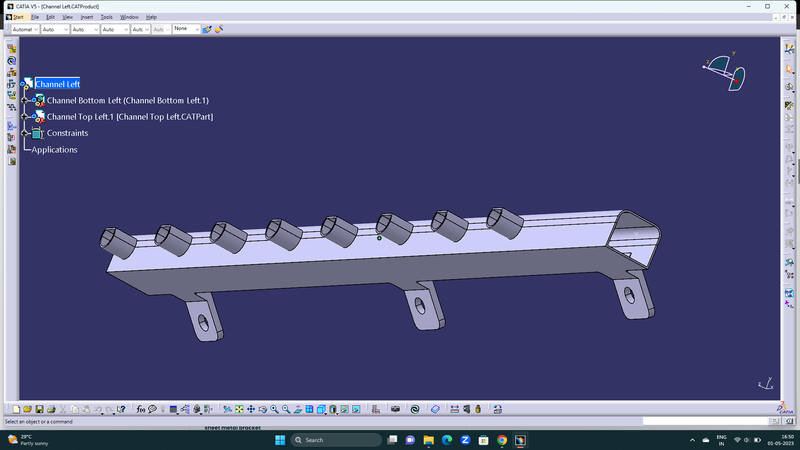Open the Tools menu
Screen dimensions: 800x450
point(106,17)
